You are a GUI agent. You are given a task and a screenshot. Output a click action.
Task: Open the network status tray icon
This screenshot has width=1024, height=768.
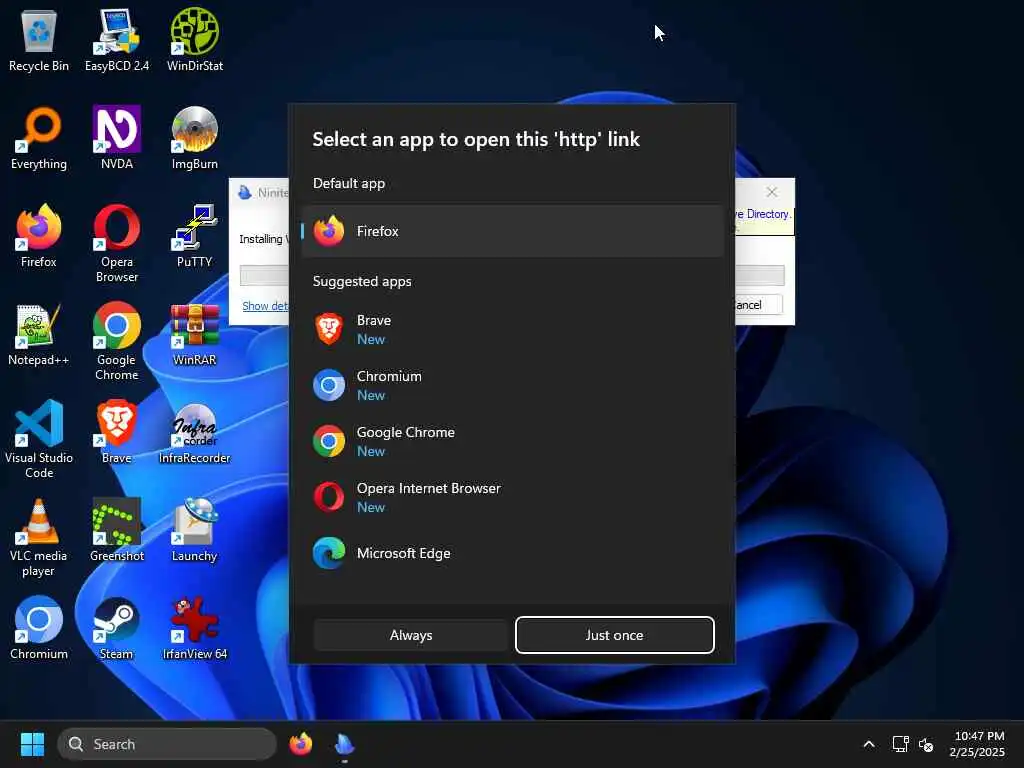pyautogui.click(x=901, y=744)
